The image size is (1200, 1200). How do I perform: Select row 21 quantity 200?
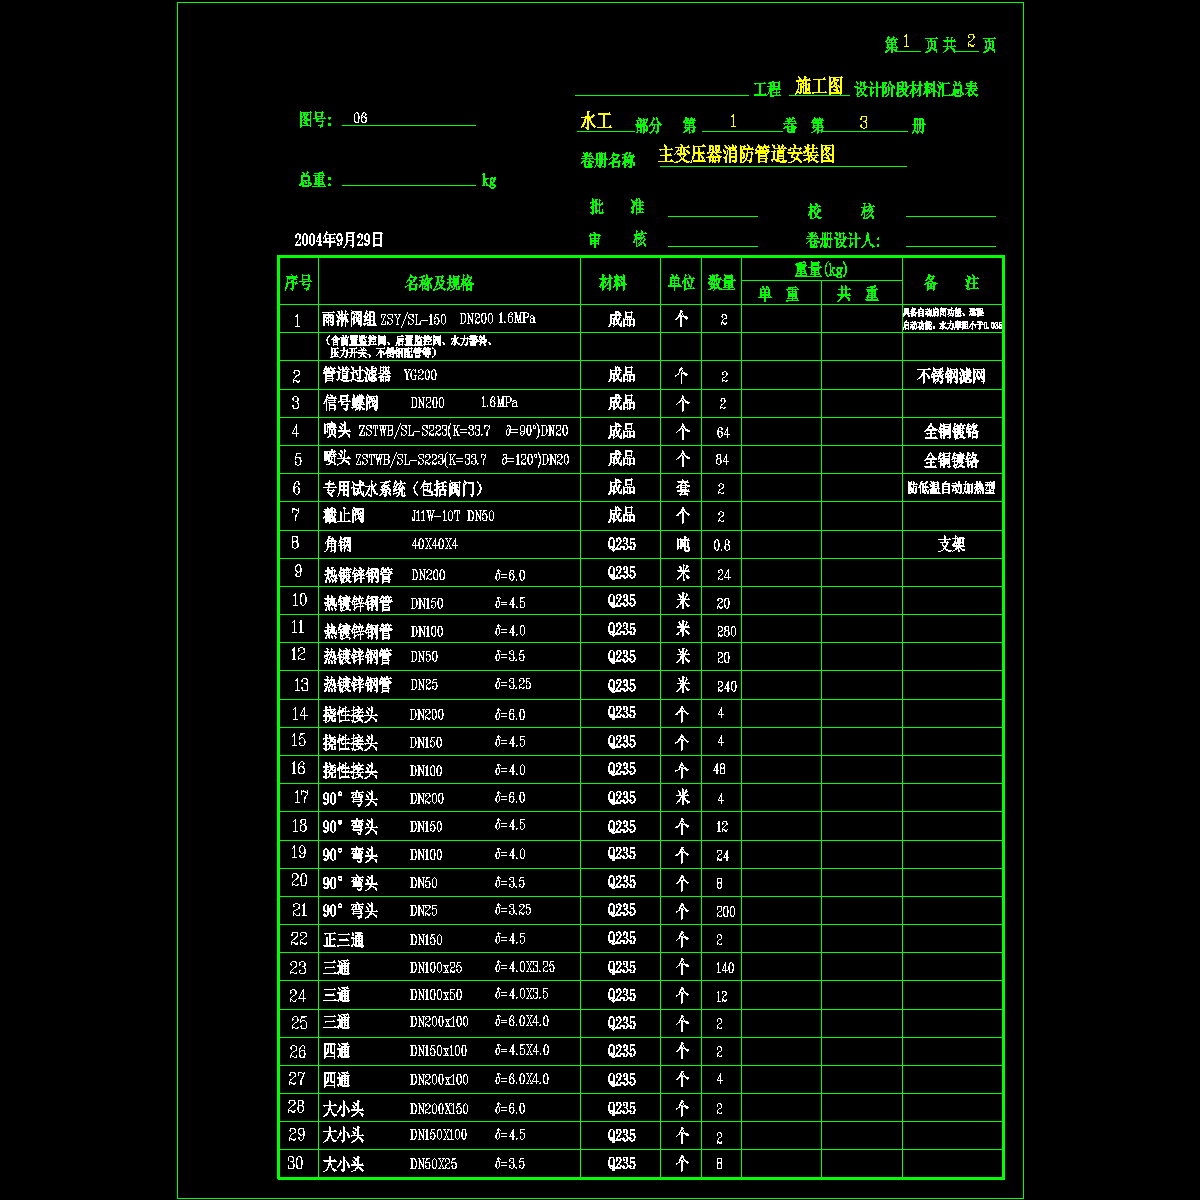click(726, 912)
